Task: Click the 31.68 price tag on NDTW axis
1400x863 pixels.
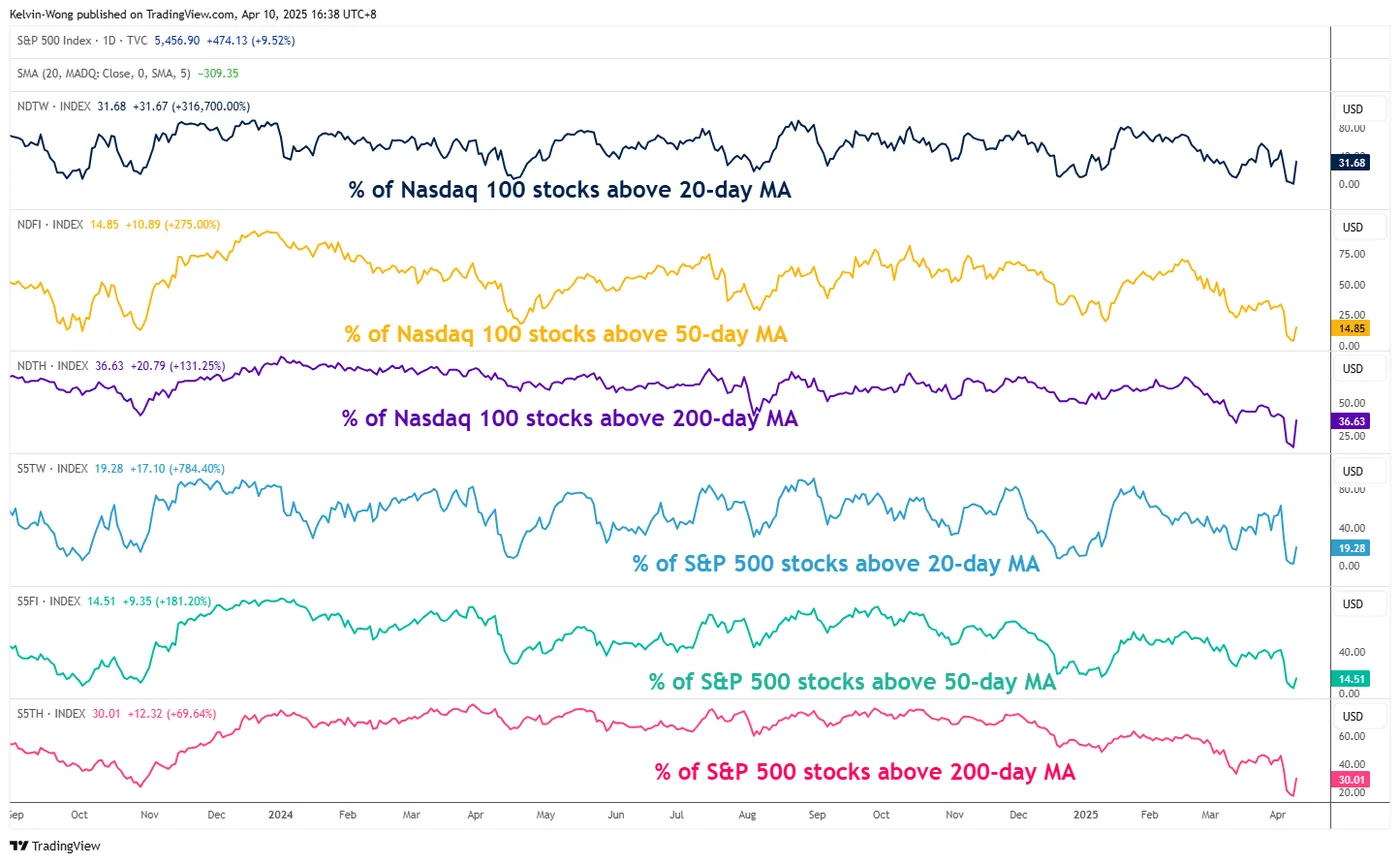Action: point(1353,163)
